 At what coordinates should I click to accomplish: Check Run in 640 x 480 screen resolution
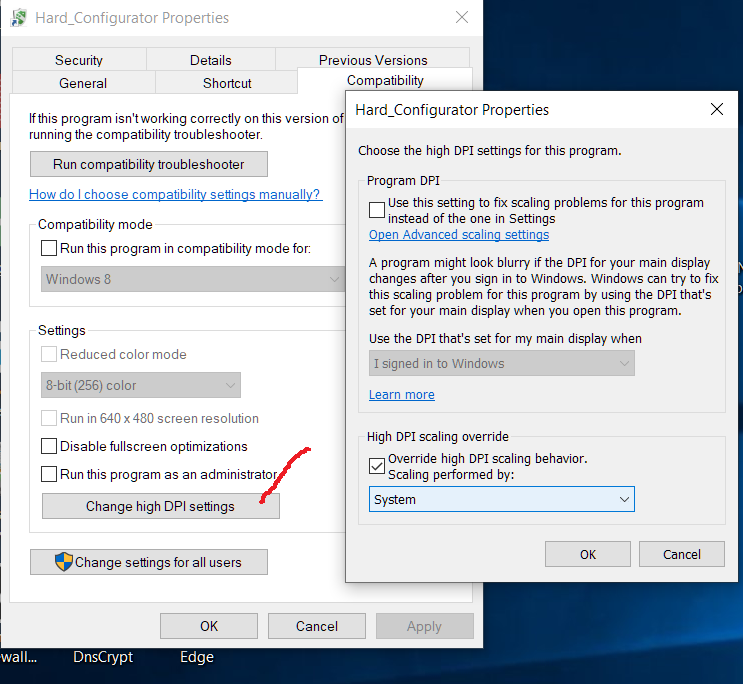(x=49, y=418)
